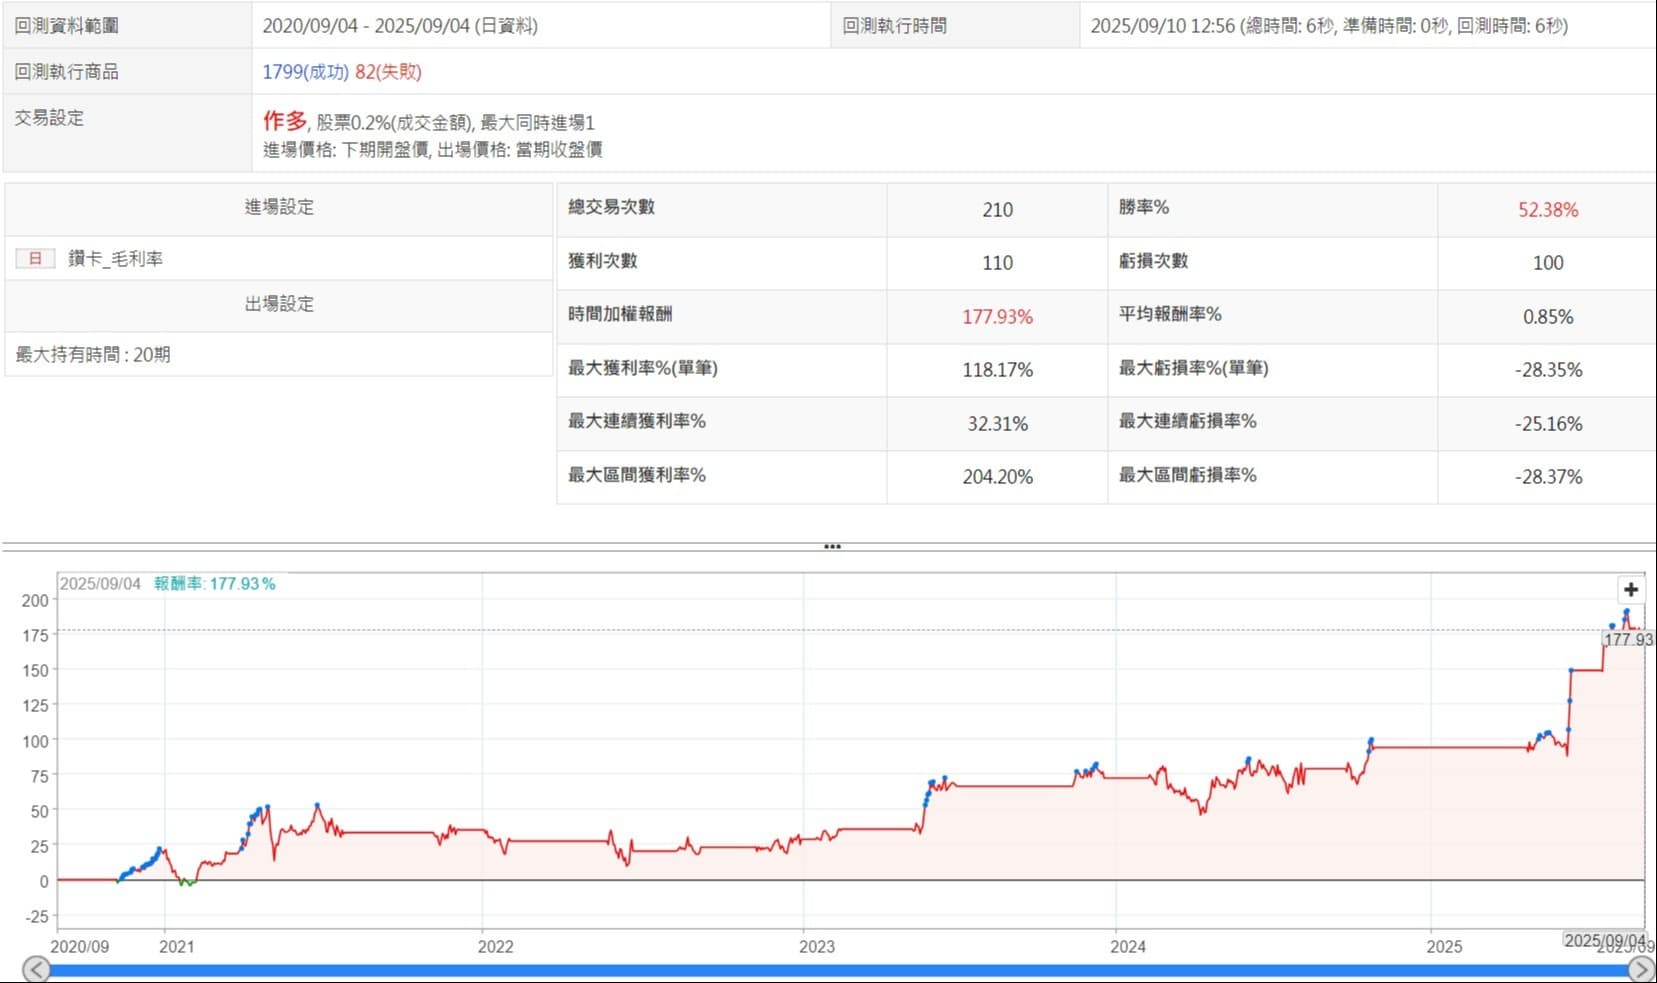Click the 報酬率: 177.93% chart legend text
Screen dimensions: 1657x983
tap(214, 584)
